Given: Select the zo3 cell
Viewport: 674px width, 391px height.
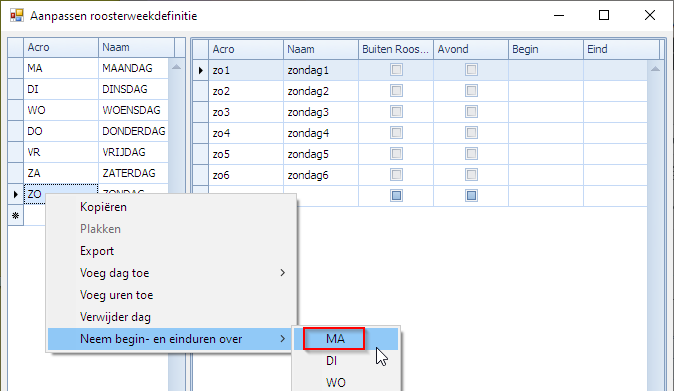Looking at the screenshot, I should pos(246,112).
